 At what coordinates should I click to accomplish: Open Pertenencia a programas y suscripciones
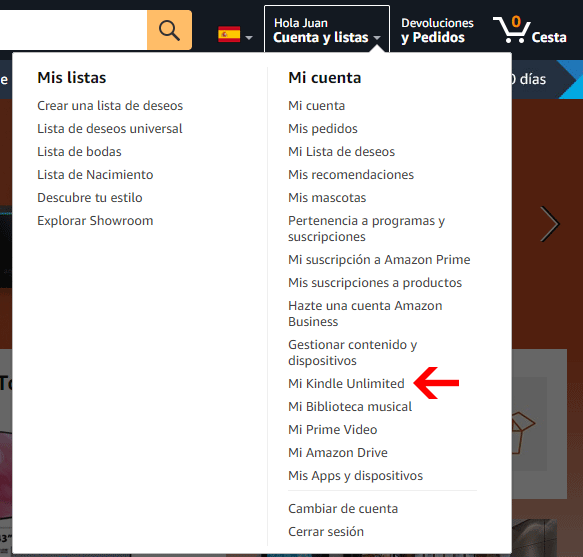coord(367,229)
